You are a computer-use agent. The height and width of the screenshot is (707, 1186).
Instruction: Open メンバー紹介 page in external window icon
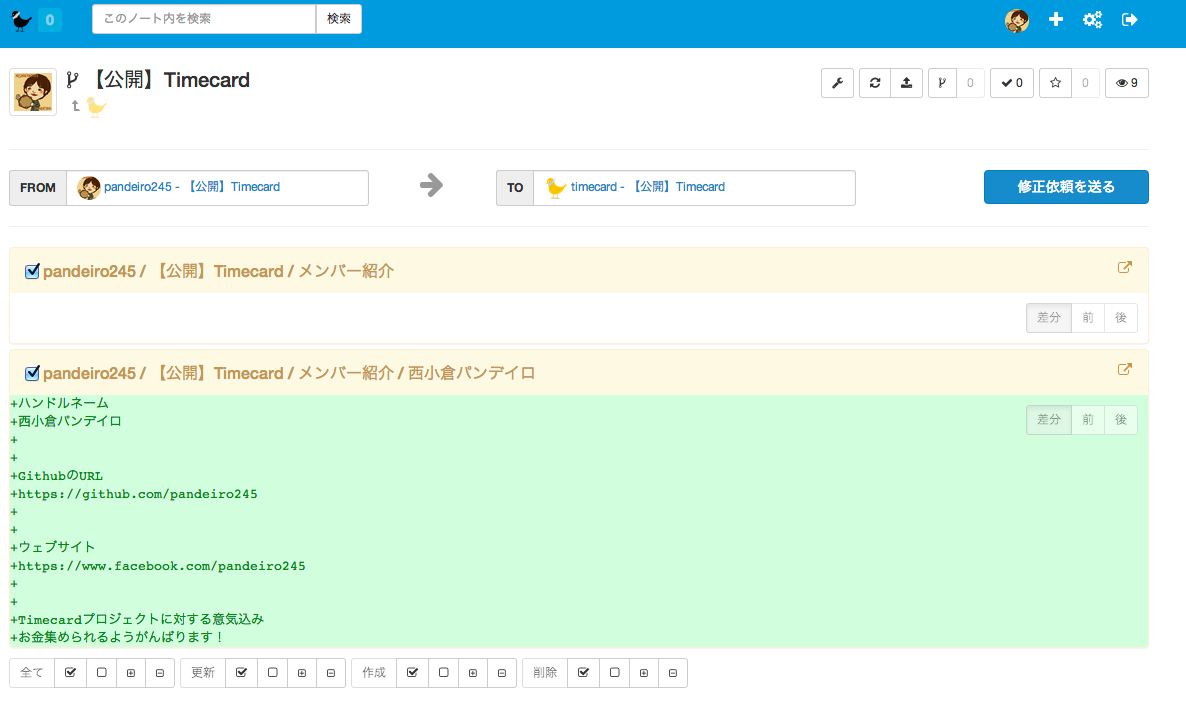(1125, 268)
